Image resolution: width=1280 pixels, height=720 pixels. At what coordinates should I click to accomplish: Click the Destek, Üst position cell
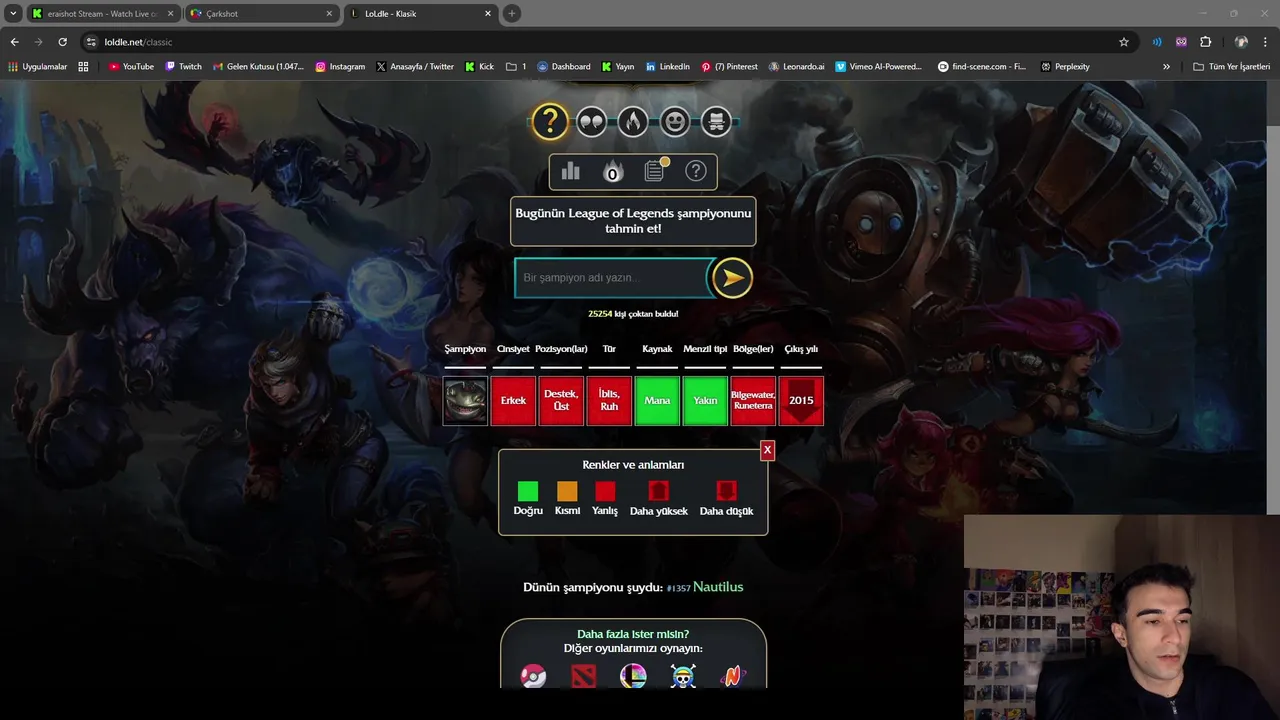point(561,401)
